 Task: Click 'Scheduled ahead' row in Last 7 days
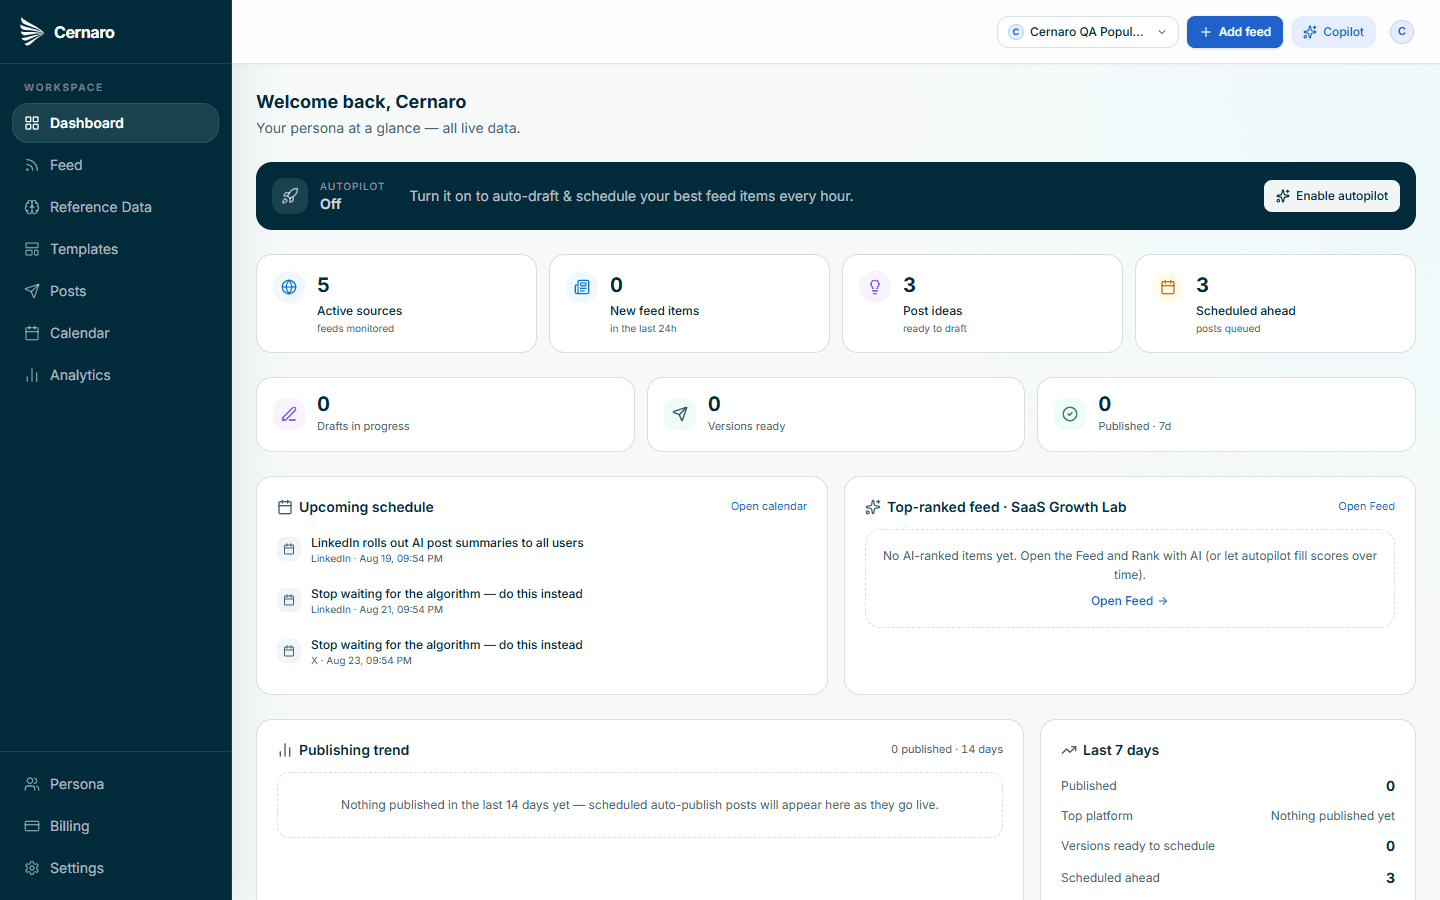[x=1228, y=878]
